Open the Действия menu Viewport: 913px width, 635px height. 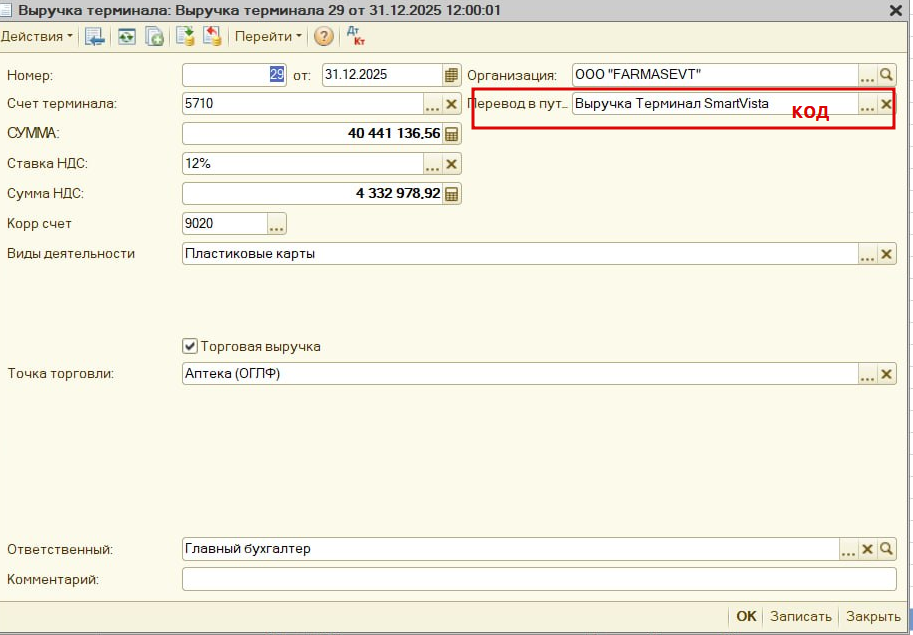coord(37,37)
